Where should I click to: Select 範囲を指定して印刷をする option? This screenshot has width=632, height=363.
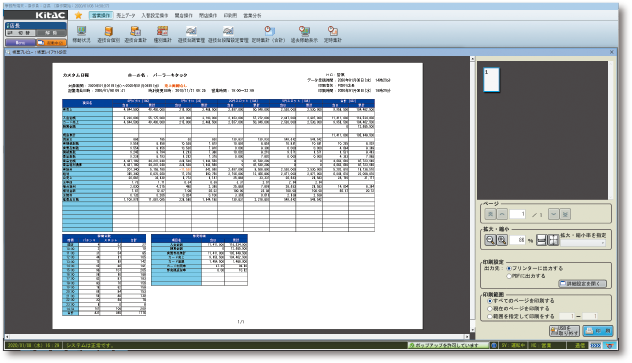point(521,317)
